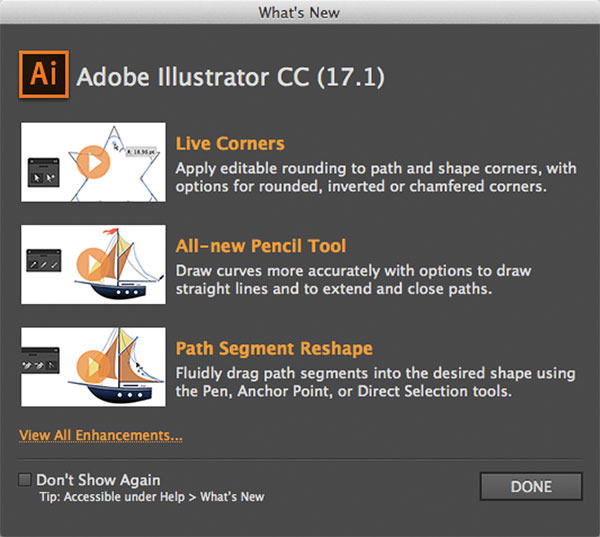This screenshot has height=537, width=600.
Task: Click the Adobe Illustrator Ai logo
Action: (x=43, y=73)
